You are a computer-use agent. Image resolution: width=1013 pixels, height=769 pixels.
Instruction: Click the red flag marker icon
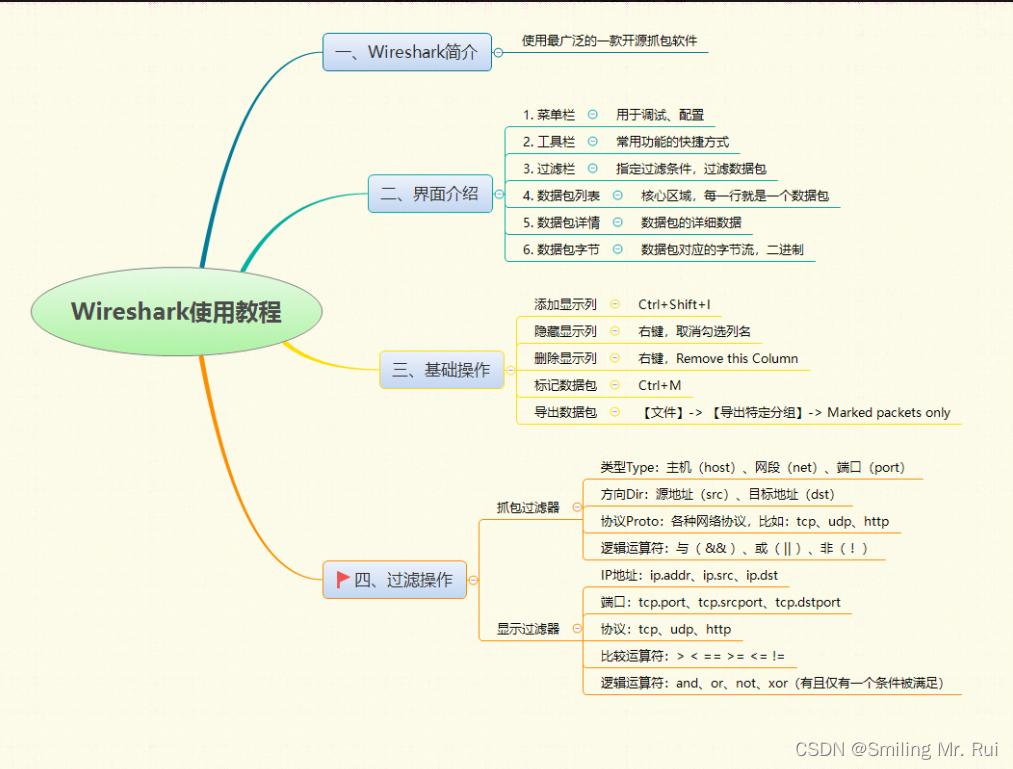click(343, 579)
